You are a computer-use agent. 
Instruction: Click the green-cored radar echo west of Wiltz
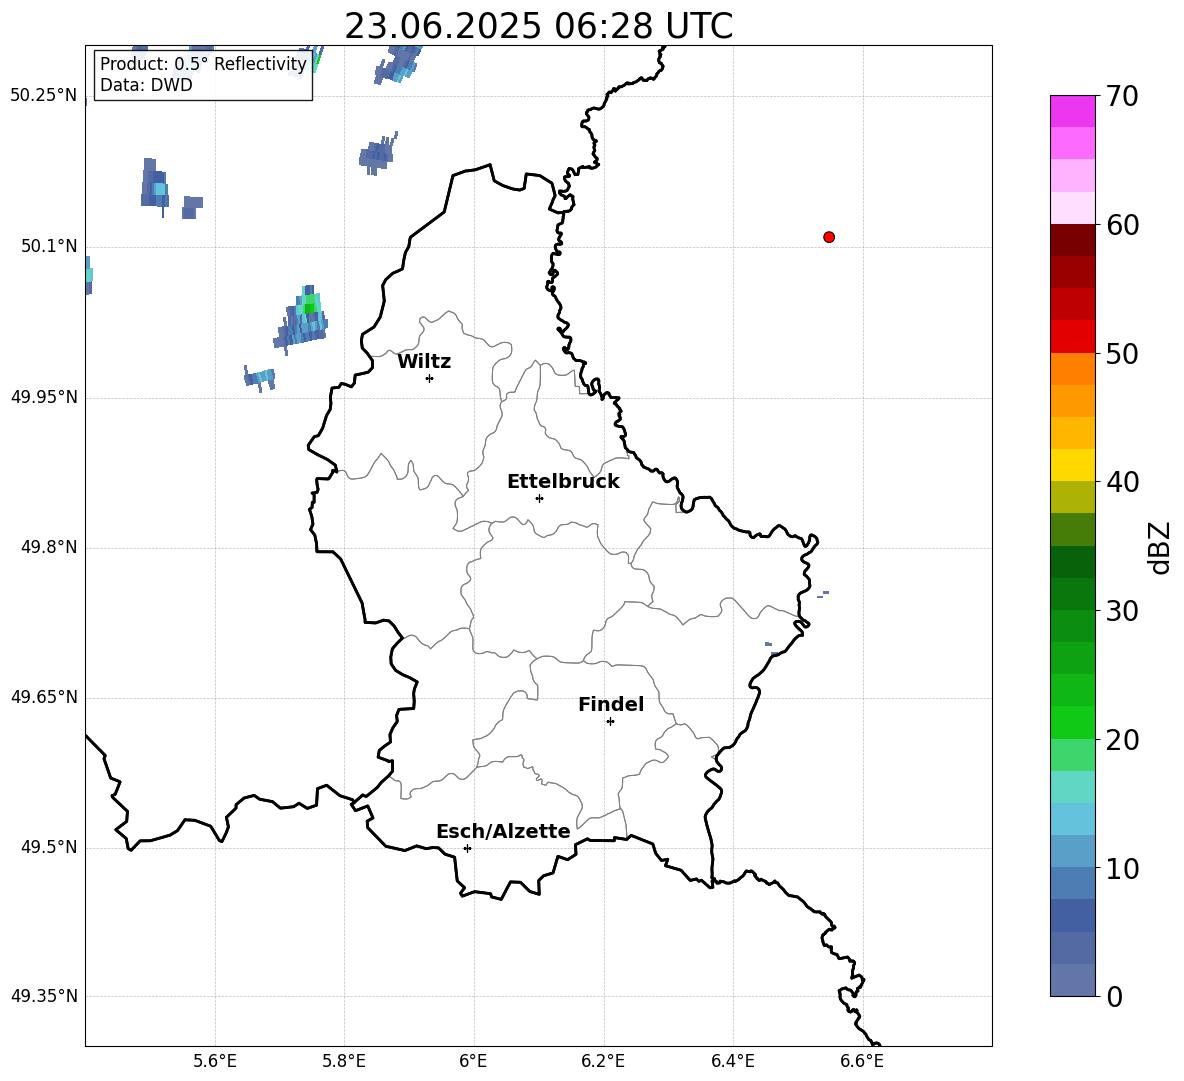coord(301,319)
